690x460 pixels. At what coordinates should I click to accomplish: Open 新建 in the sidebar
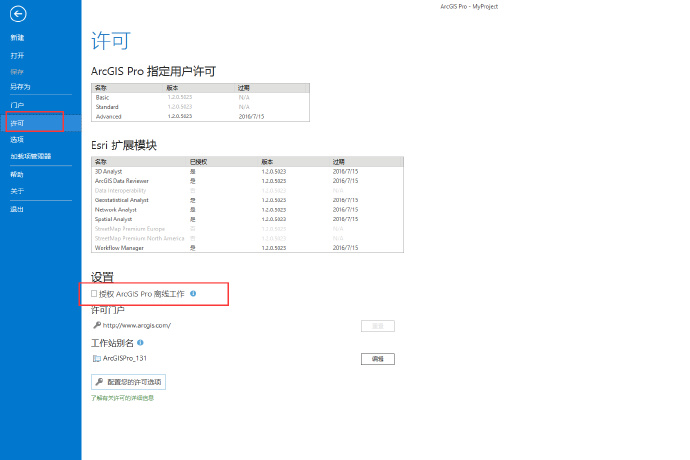(x=17, y=37)
